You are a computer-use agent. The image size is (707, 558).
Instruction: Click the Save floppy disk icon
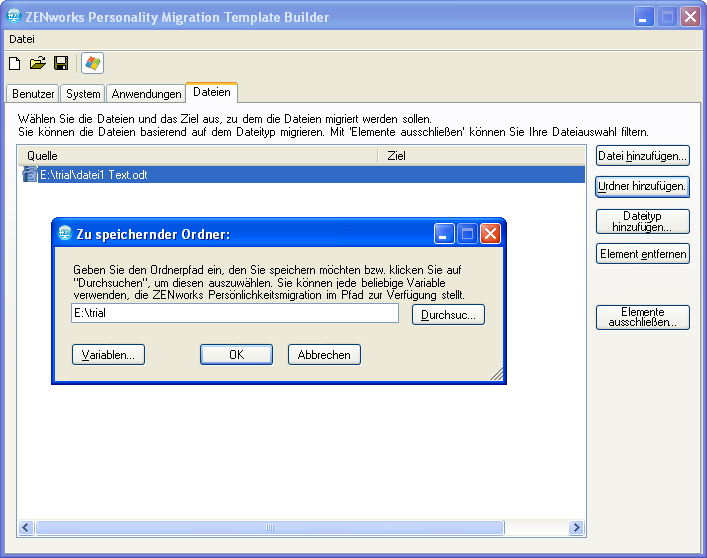(61, 63)
